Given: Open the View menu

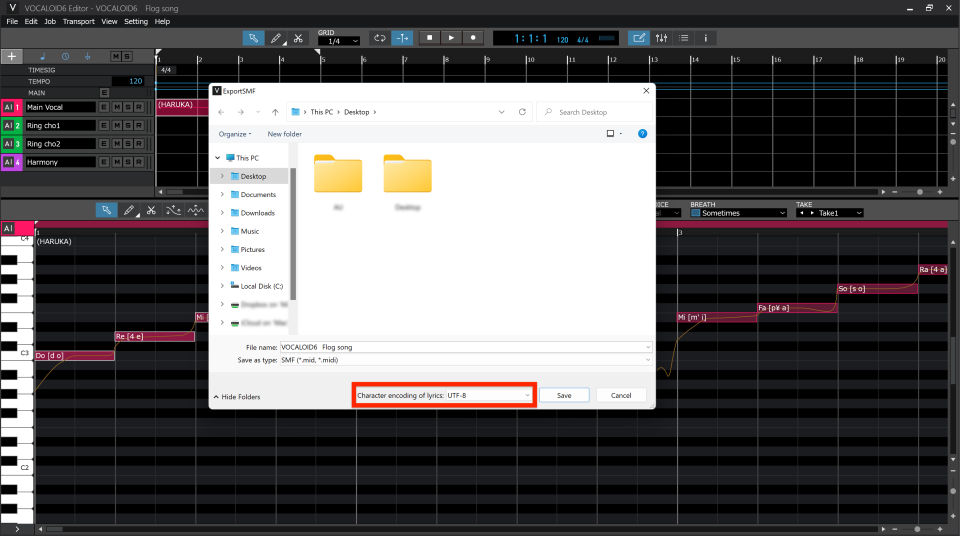Looking at the screenshot, I should click(109, 21).
